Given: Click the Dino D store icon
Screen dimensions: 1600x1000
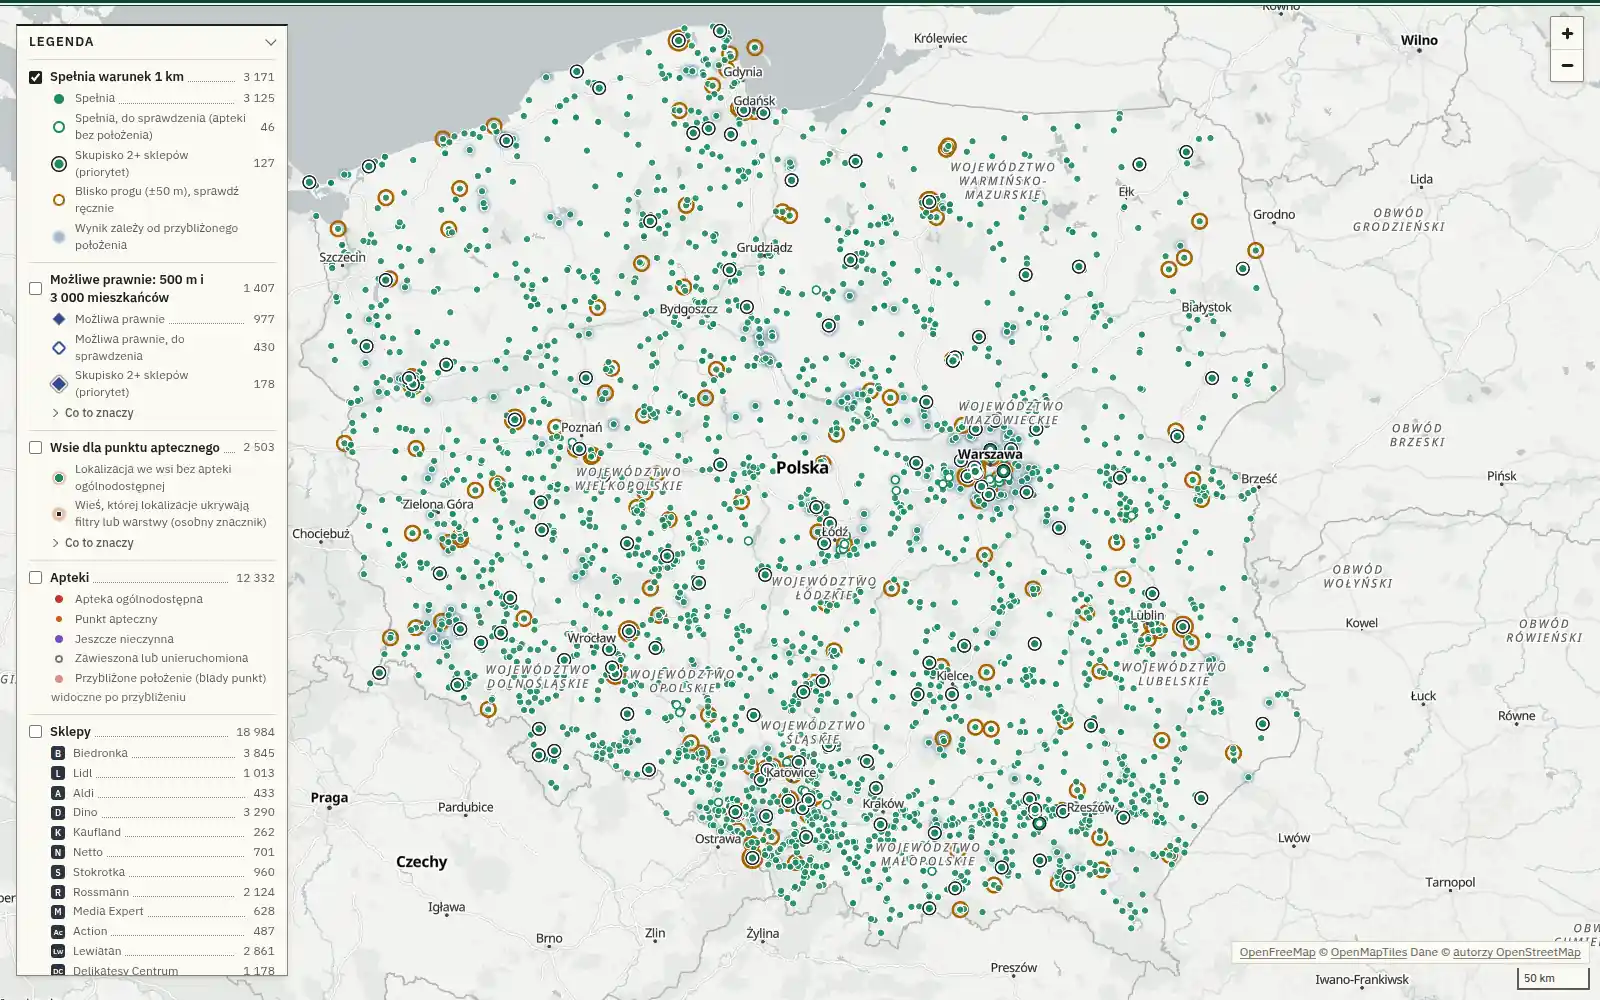Looking at the screenshot, I should point(58,813).
